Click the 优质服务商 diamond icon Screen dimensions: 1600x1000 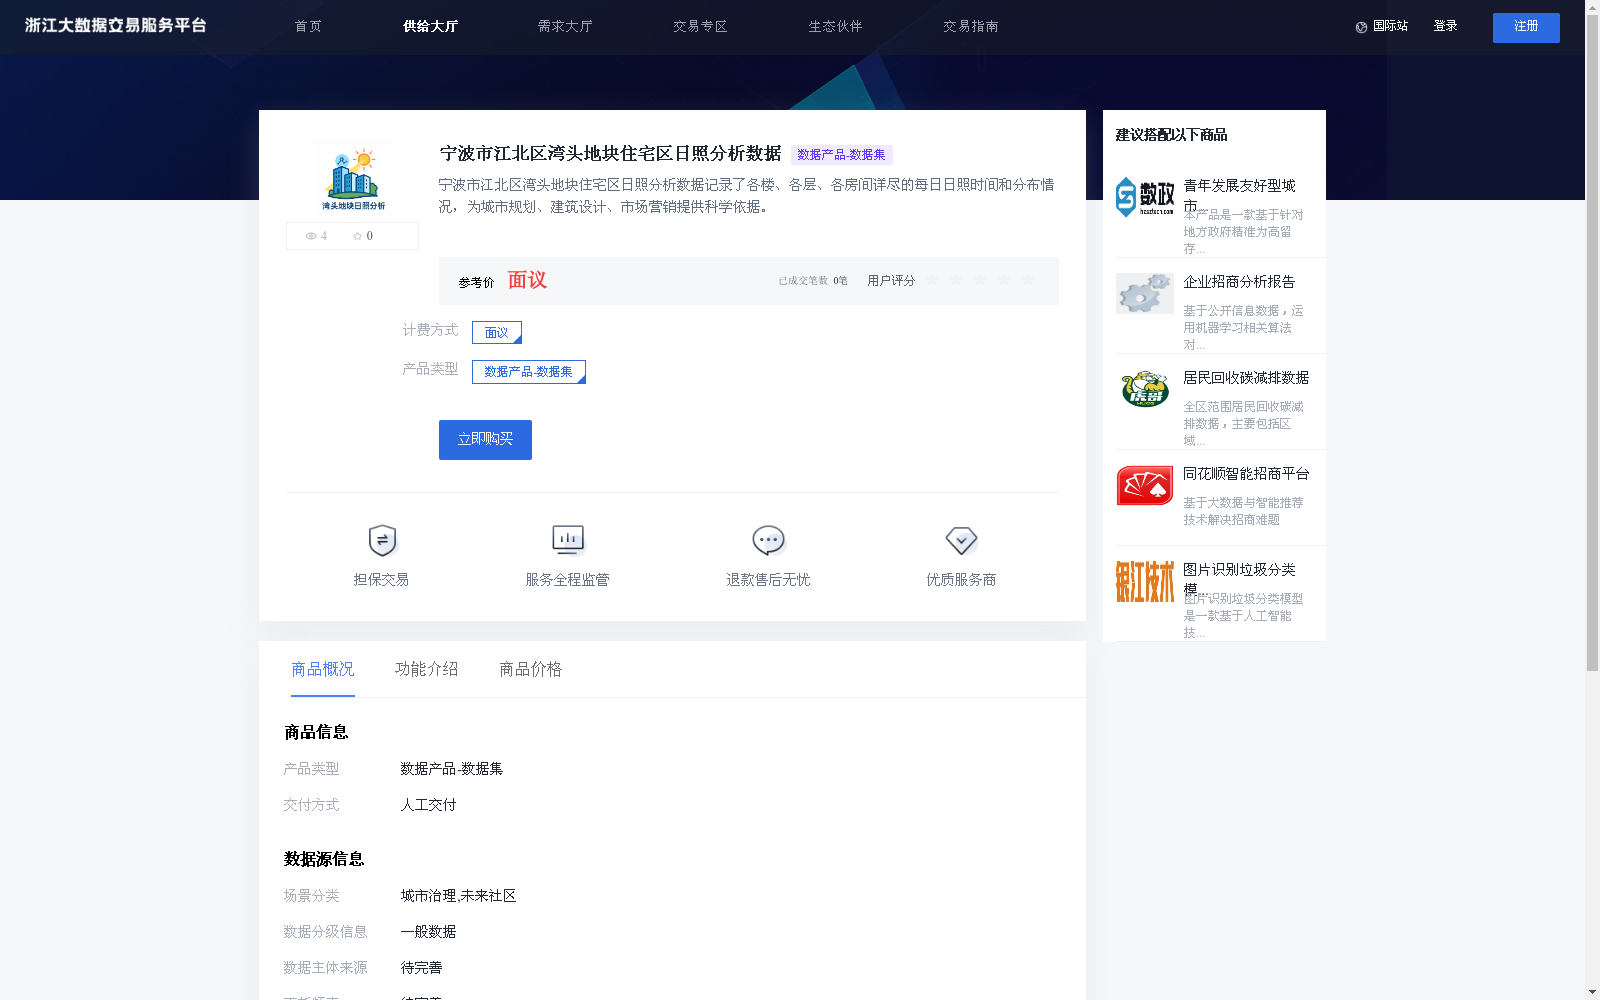(961, 540)
